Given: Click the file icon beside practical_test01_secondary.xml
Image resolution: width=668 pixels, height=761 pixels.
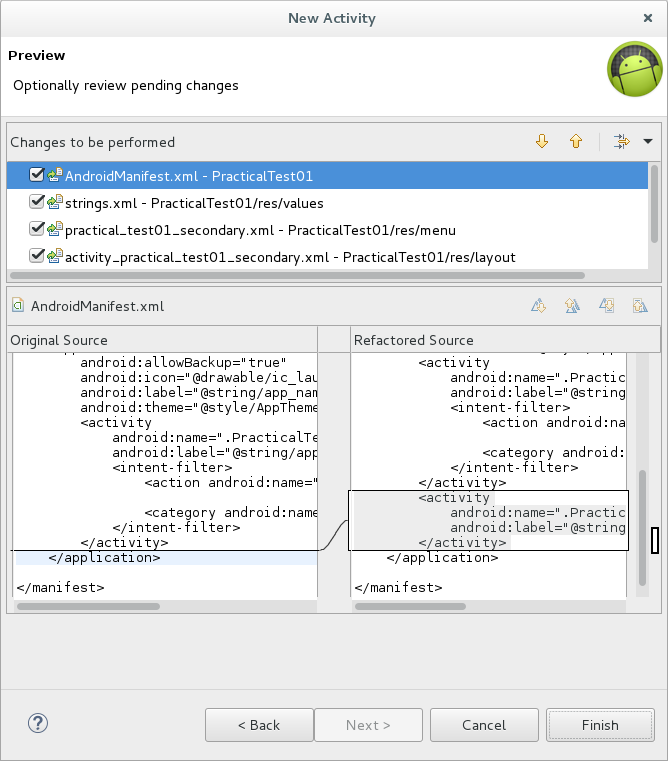Looking at the screenshot, I should point(55,229).
